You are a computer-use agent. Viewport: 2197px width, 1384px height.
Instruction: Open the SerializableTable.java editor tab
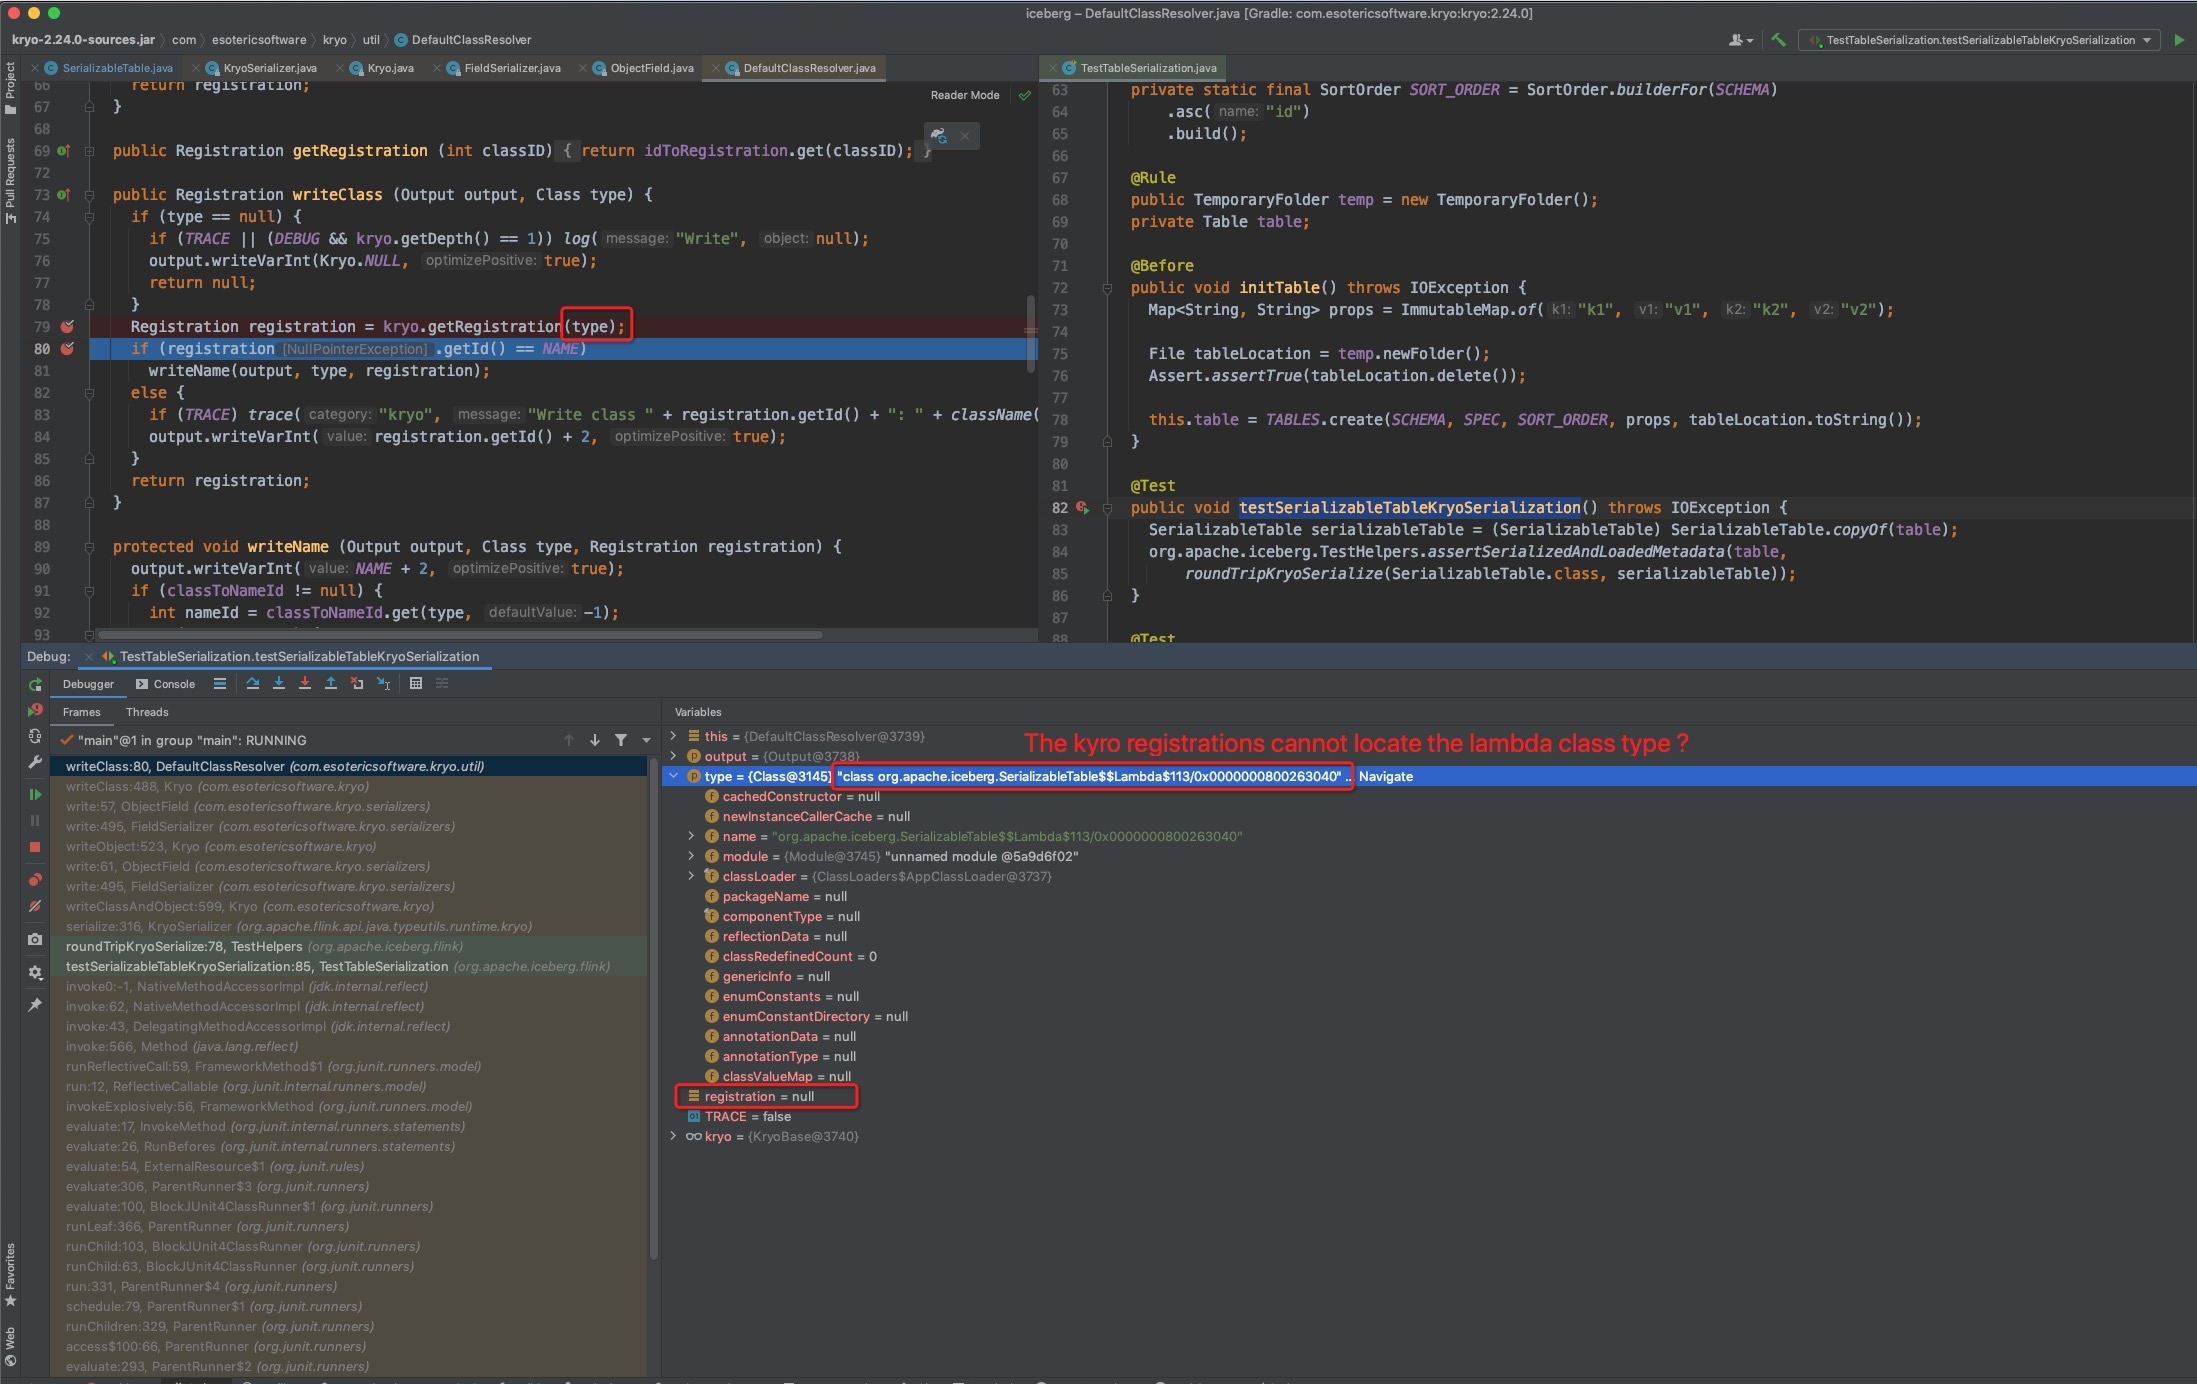[x=117, y=69]
